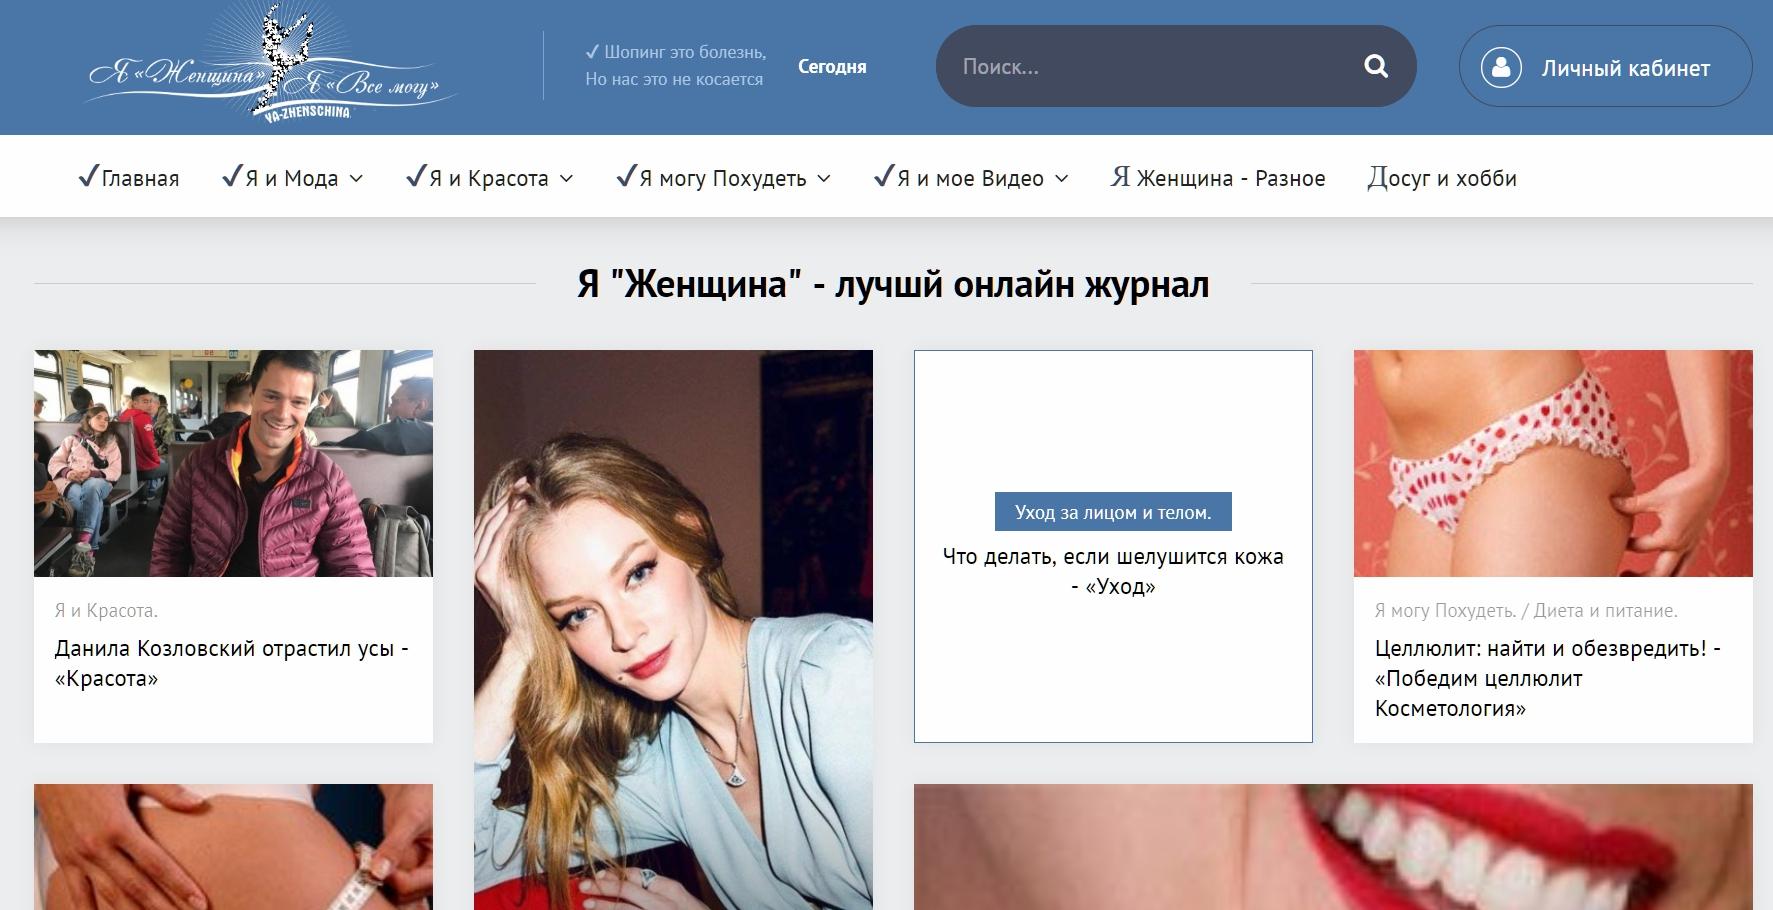Viewport: 1773px width, 910px height.
Task: Expand the Я и Мода dropdown arrow
Action: [x=356, y=179]
